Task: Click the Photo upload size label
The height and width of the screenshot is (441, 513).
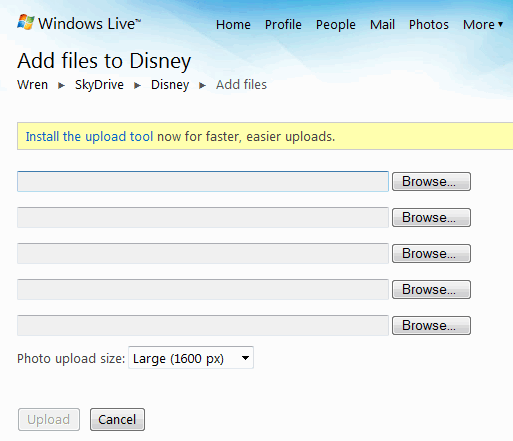Action: pos(71,359)
